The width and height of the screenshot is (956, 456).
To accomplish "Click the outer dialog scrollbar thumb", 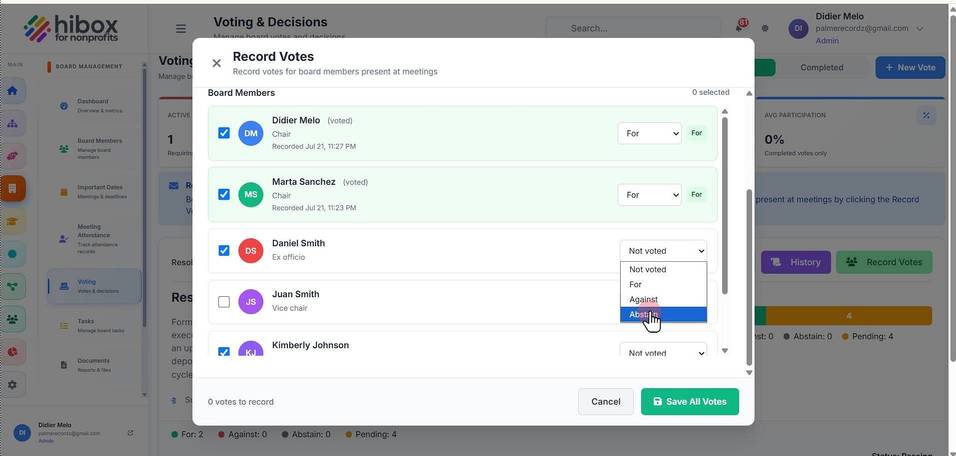I will (749, 277).
